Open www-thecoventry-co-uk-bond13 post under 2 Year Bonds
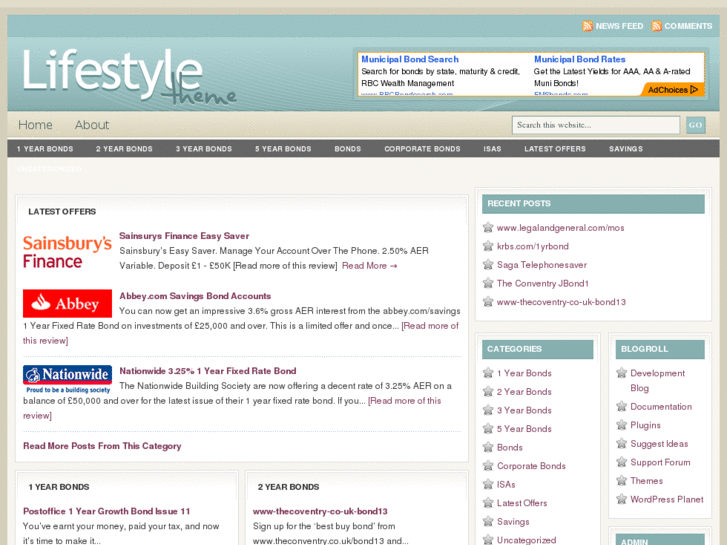Screen dimensions: 727x545 320,511
